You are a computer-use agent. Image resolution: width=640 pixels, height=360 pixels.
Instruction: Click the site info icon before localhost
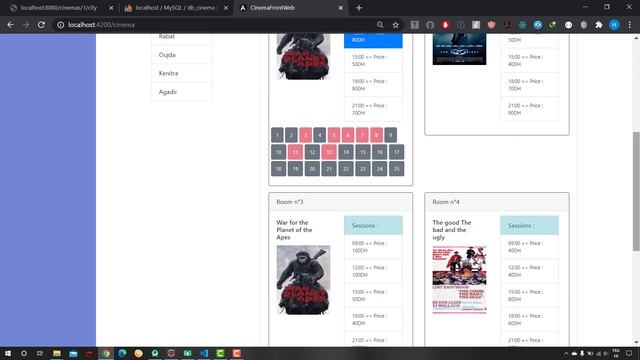(60, 25)
